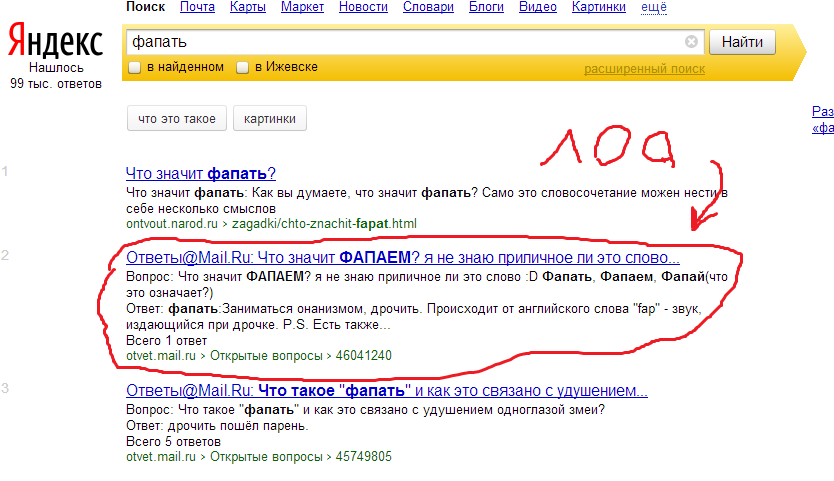Open the Почта service tab
Viewport: 834px width, 481px height.
197,7
